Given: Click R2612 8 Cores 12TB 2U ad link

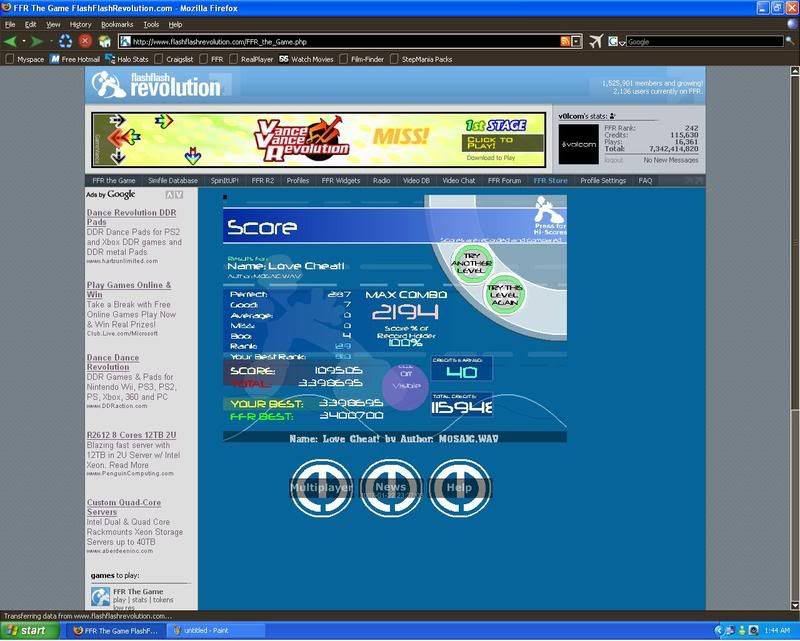Looking at the screenshot, I should (132, 435).
